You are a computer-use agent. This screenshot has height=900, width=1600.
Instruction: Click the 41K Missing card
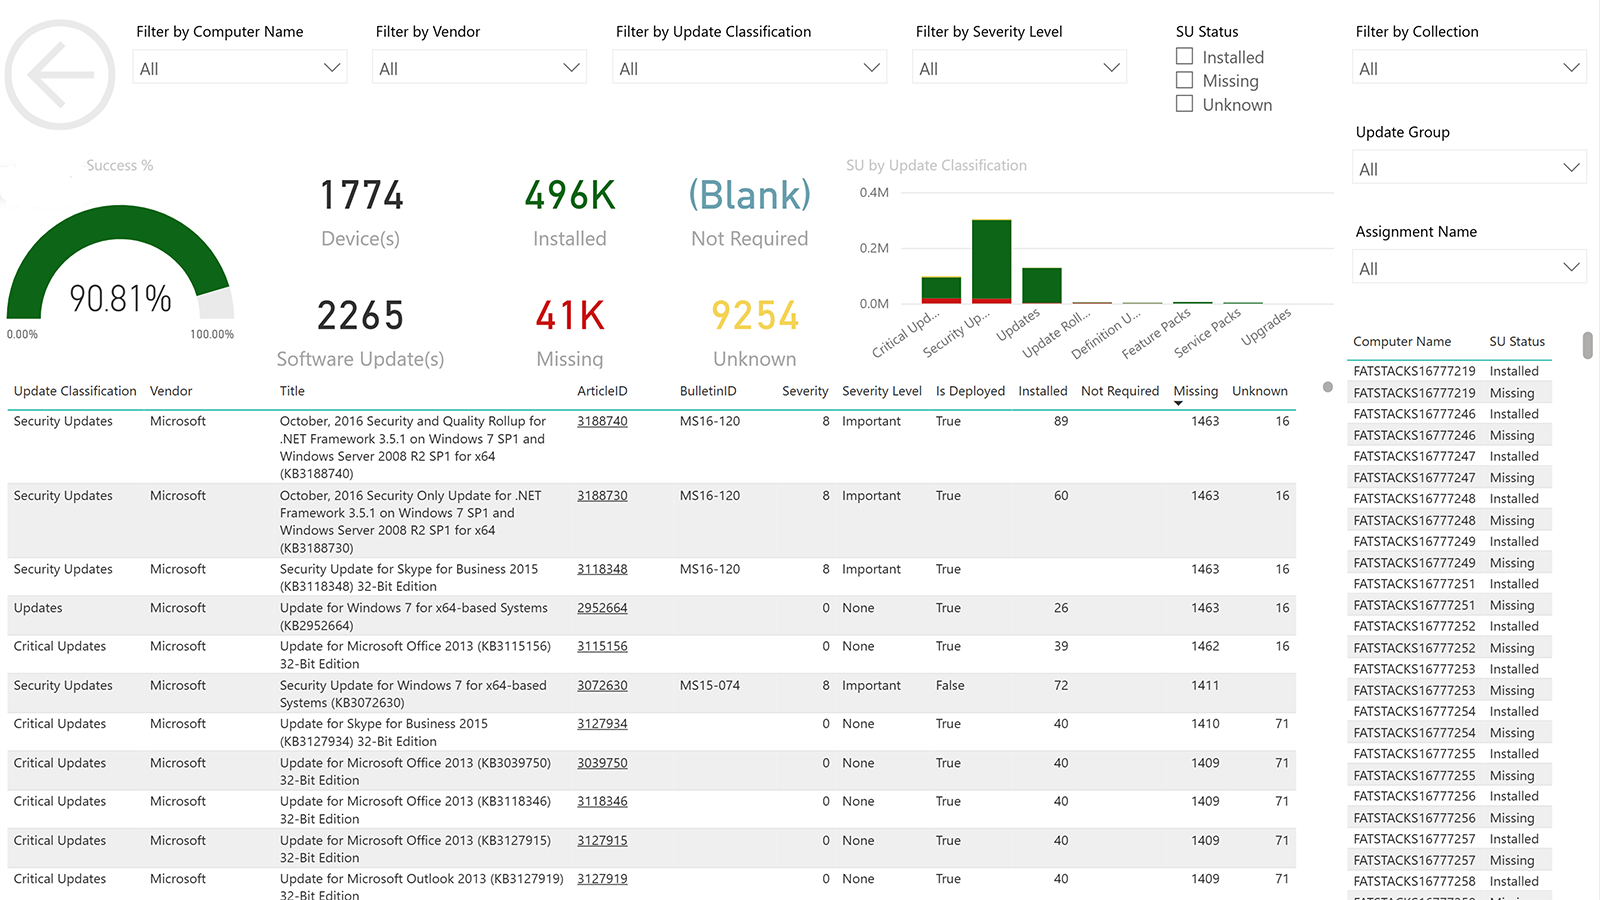click(570, 333)
